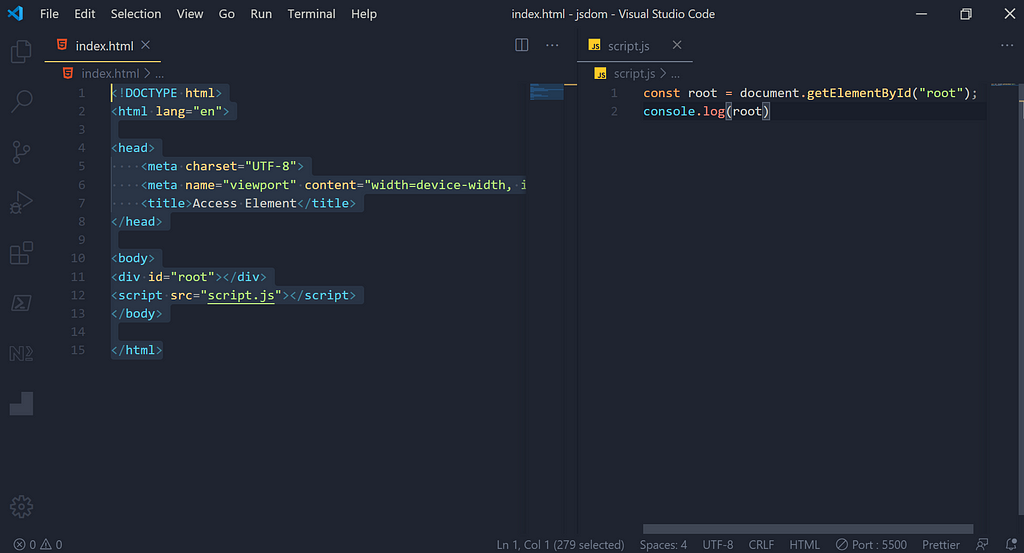Change line endings via CRLF
The width and height of the screenshot is (1024, 553).
click(x=761, y=545)
